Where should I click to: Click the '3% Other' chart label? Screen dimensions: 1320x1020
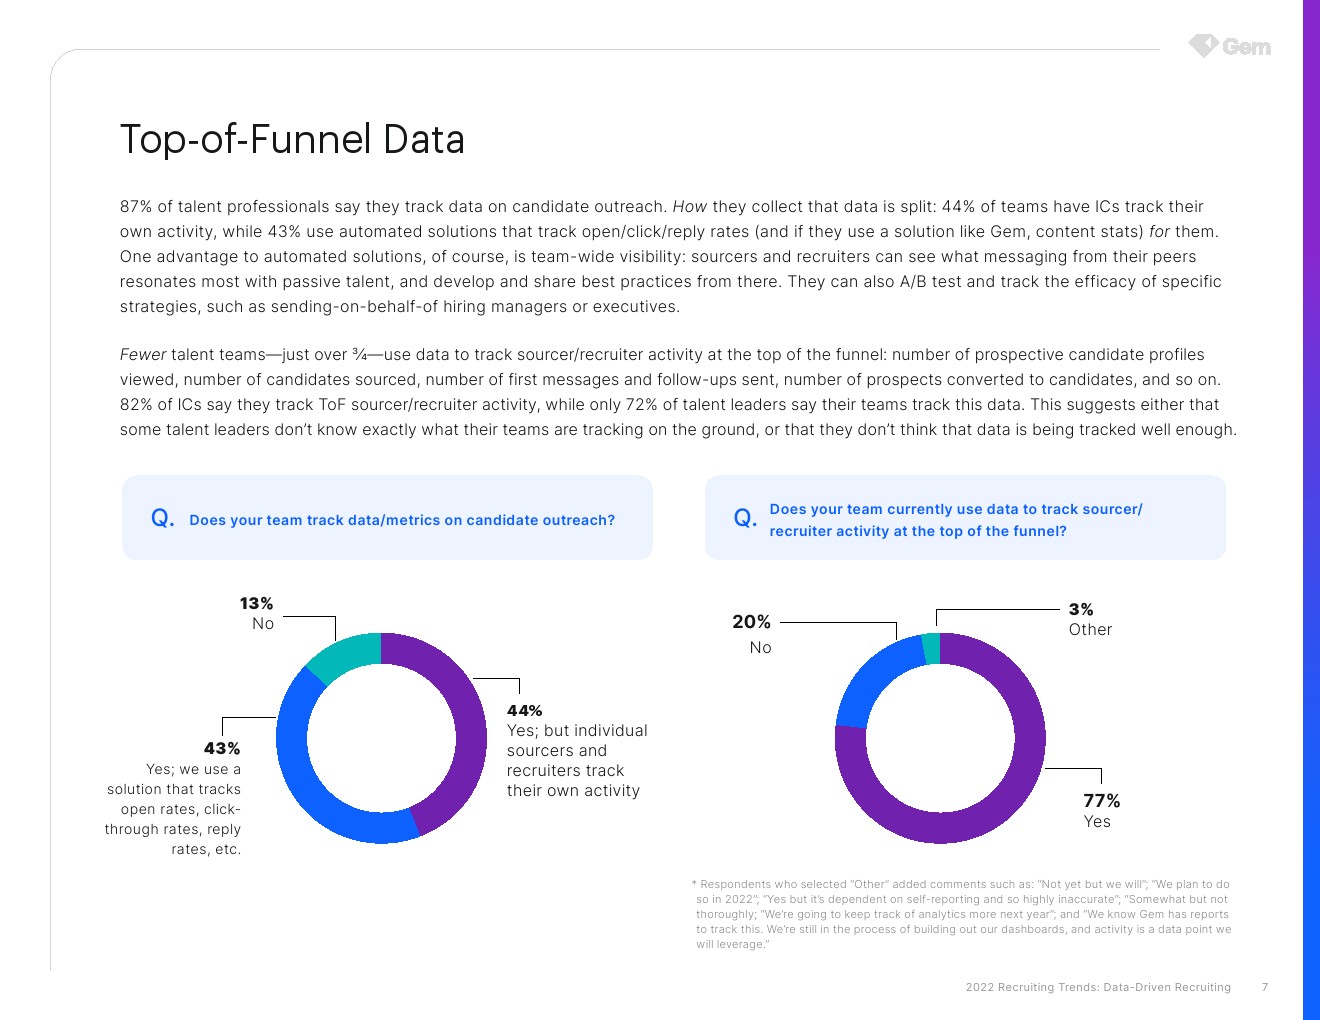tap(1089, 619)
